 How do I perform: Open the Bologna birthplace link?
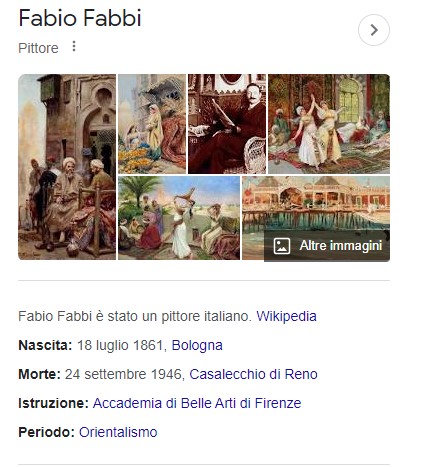tap(197, 345)
